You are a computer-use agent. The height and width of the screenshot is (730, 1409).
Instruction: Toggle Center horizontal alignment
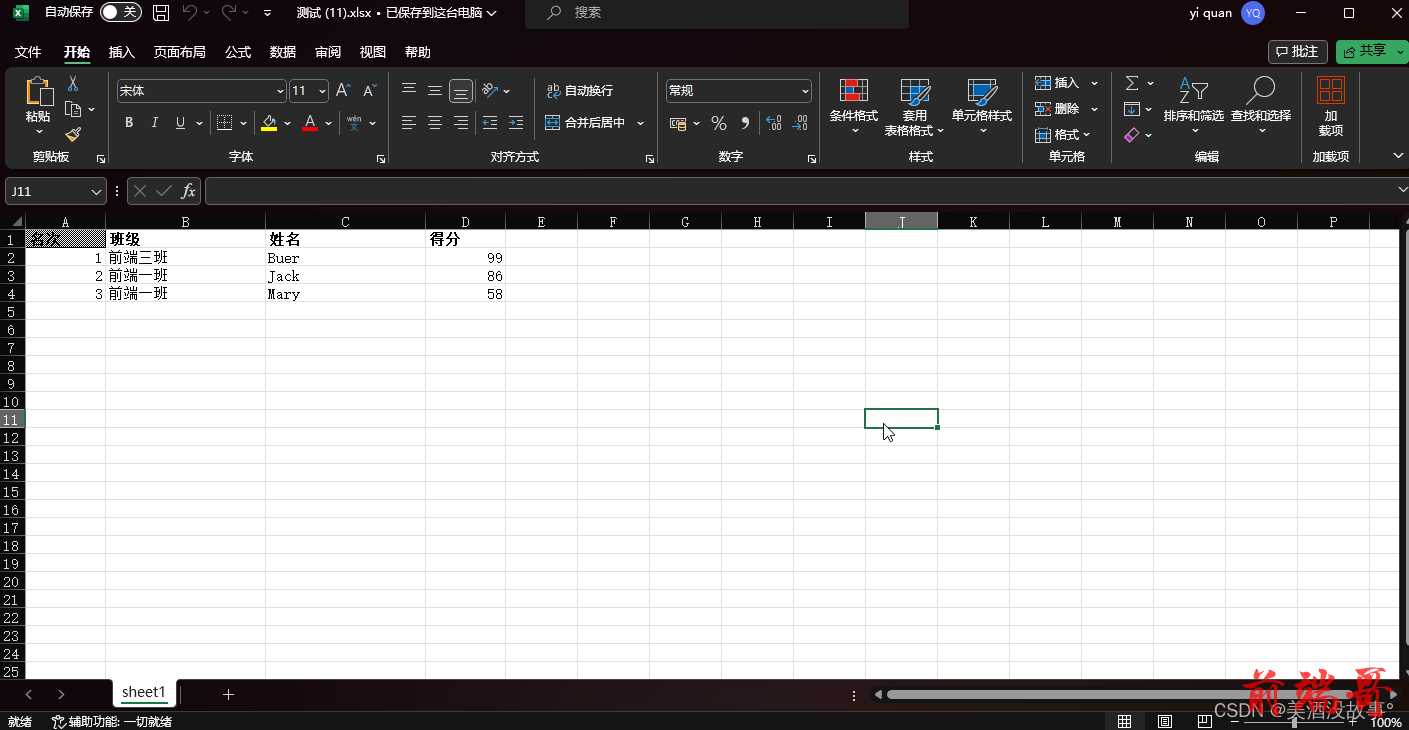click(435, 123)
